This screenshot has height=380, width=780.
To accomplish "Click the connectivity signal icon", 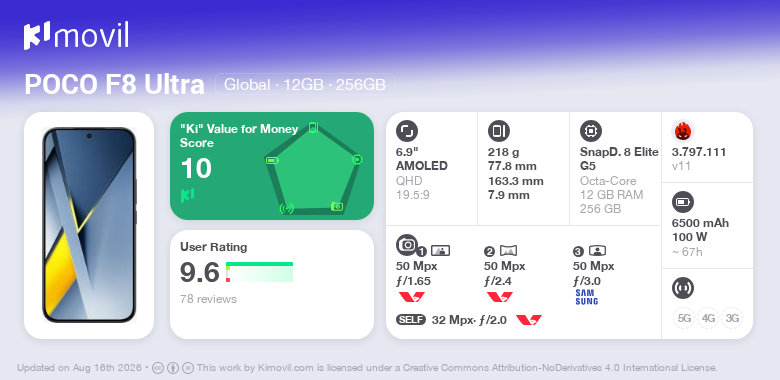I will point(683,288).
